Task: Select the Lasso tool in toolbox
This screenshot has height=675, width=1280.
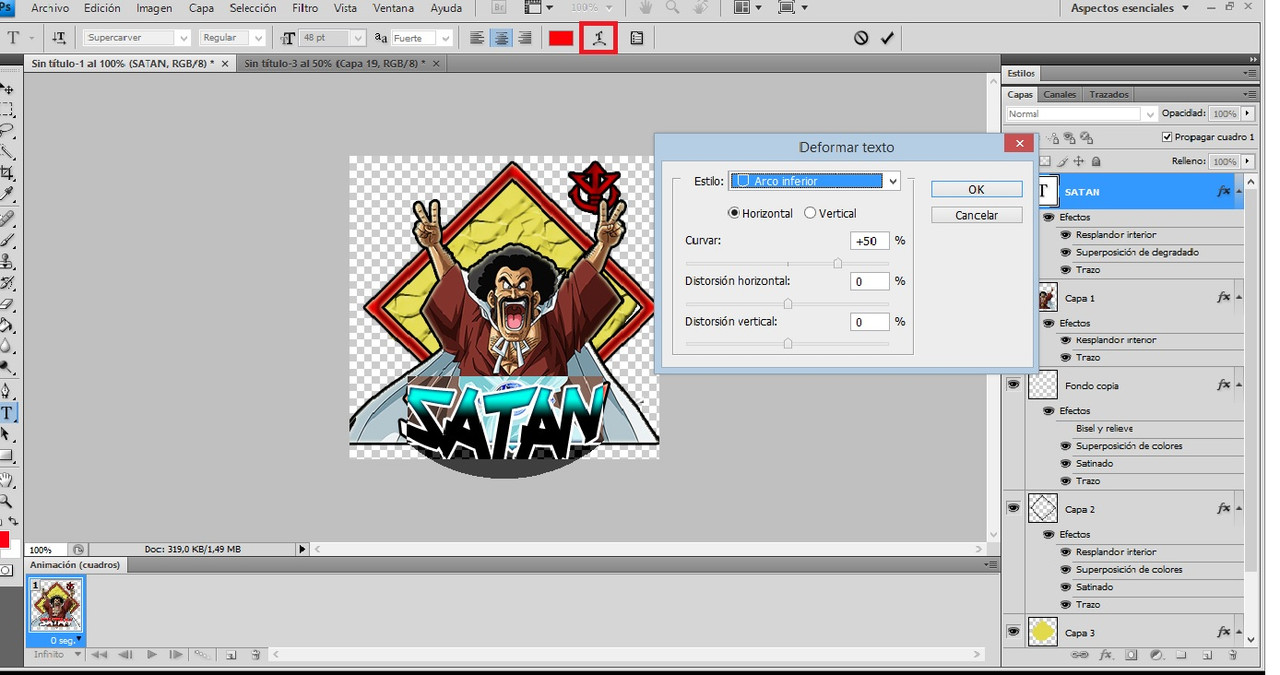Action: 7,130
